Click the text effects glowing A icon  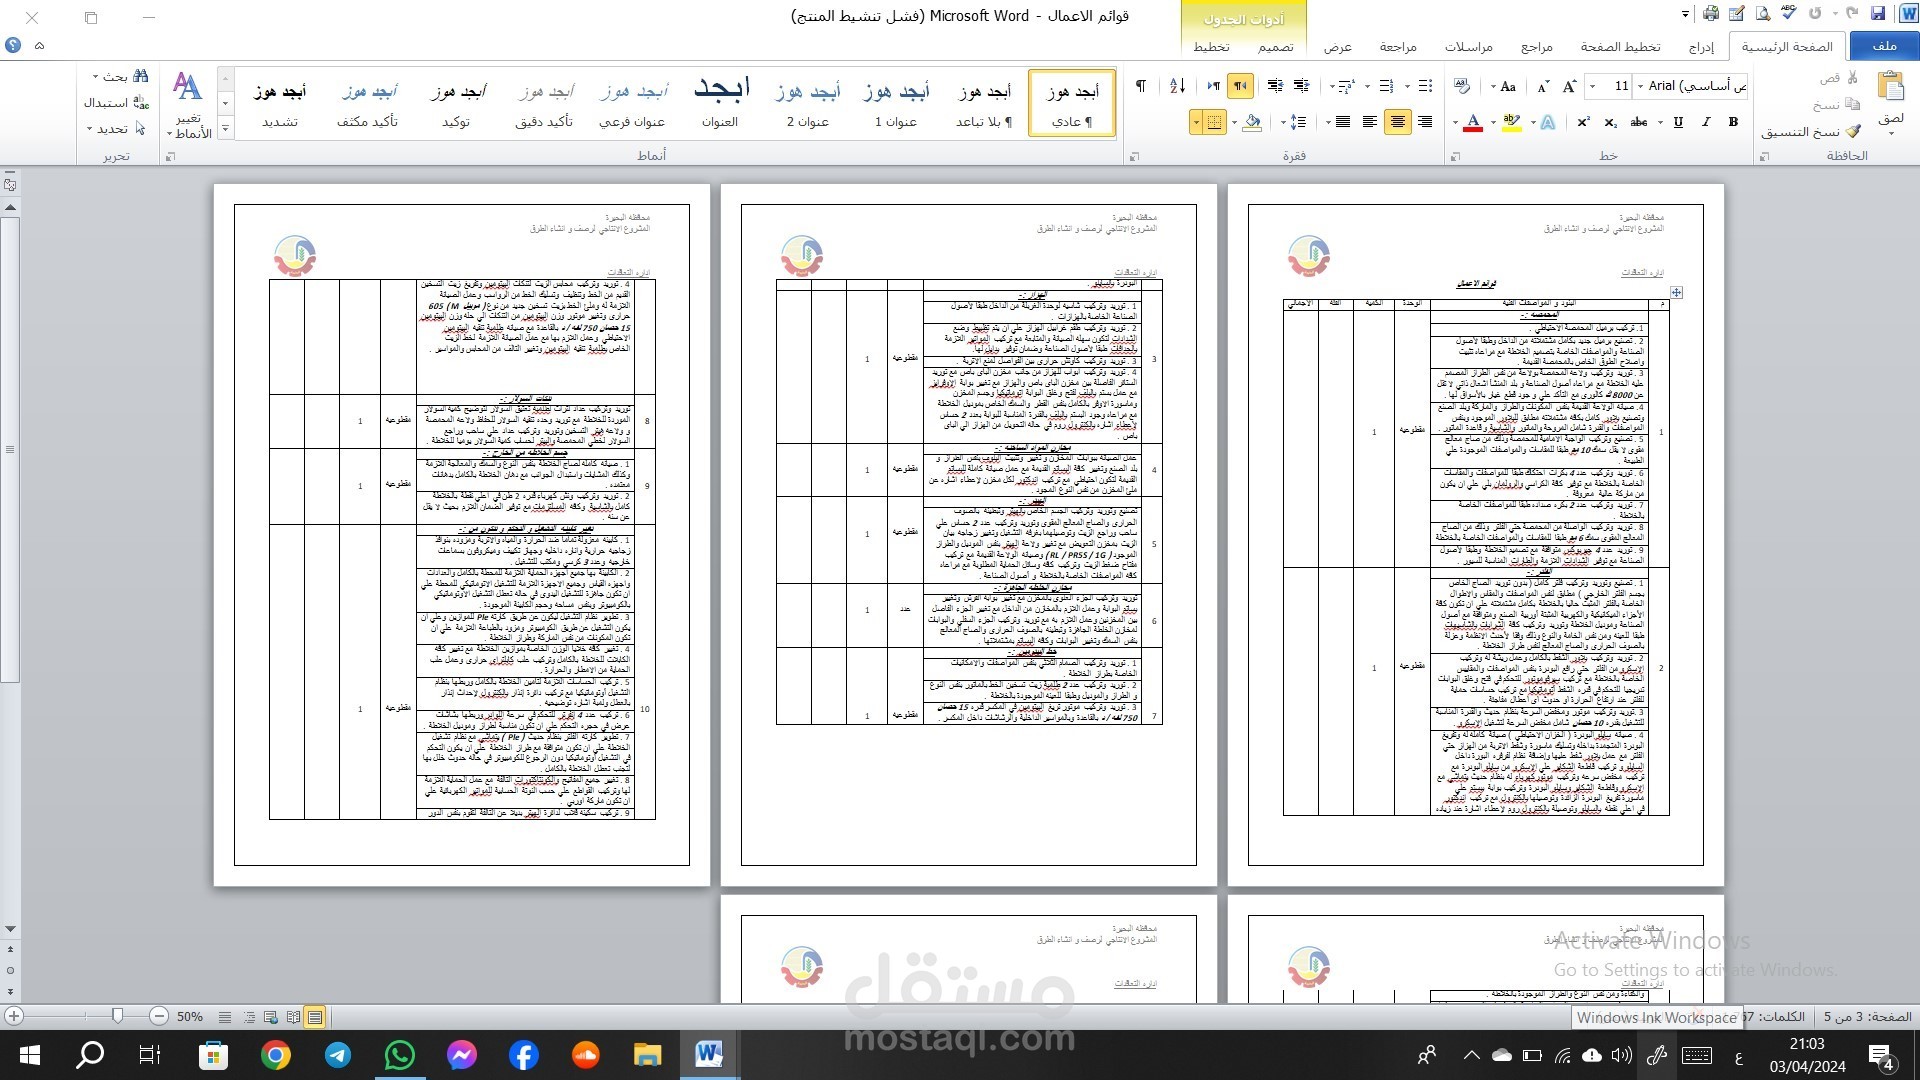pos(1548,122)
